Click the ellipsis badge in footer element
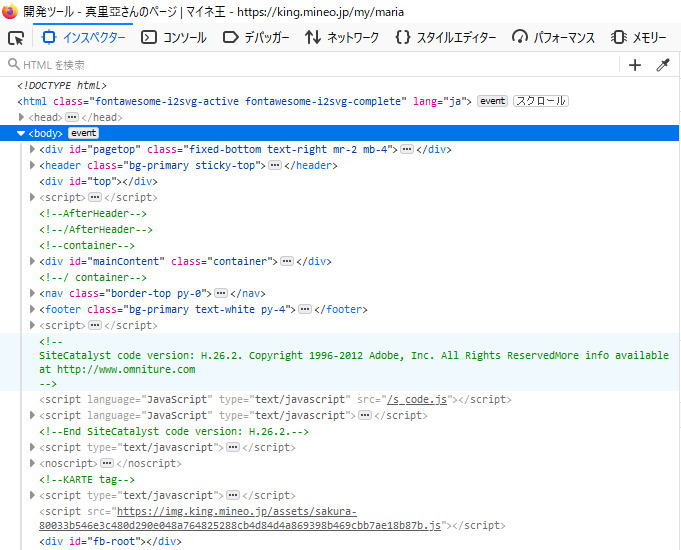This screenshot has height=550, width=681. coord(305,309)
